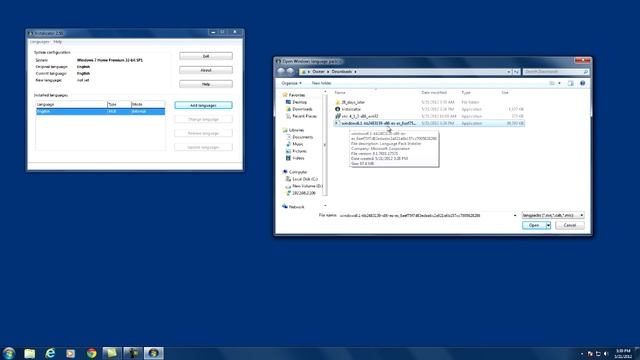
Task: Launch Windows Media Player from the taskbar
Action: coord(71,353)
